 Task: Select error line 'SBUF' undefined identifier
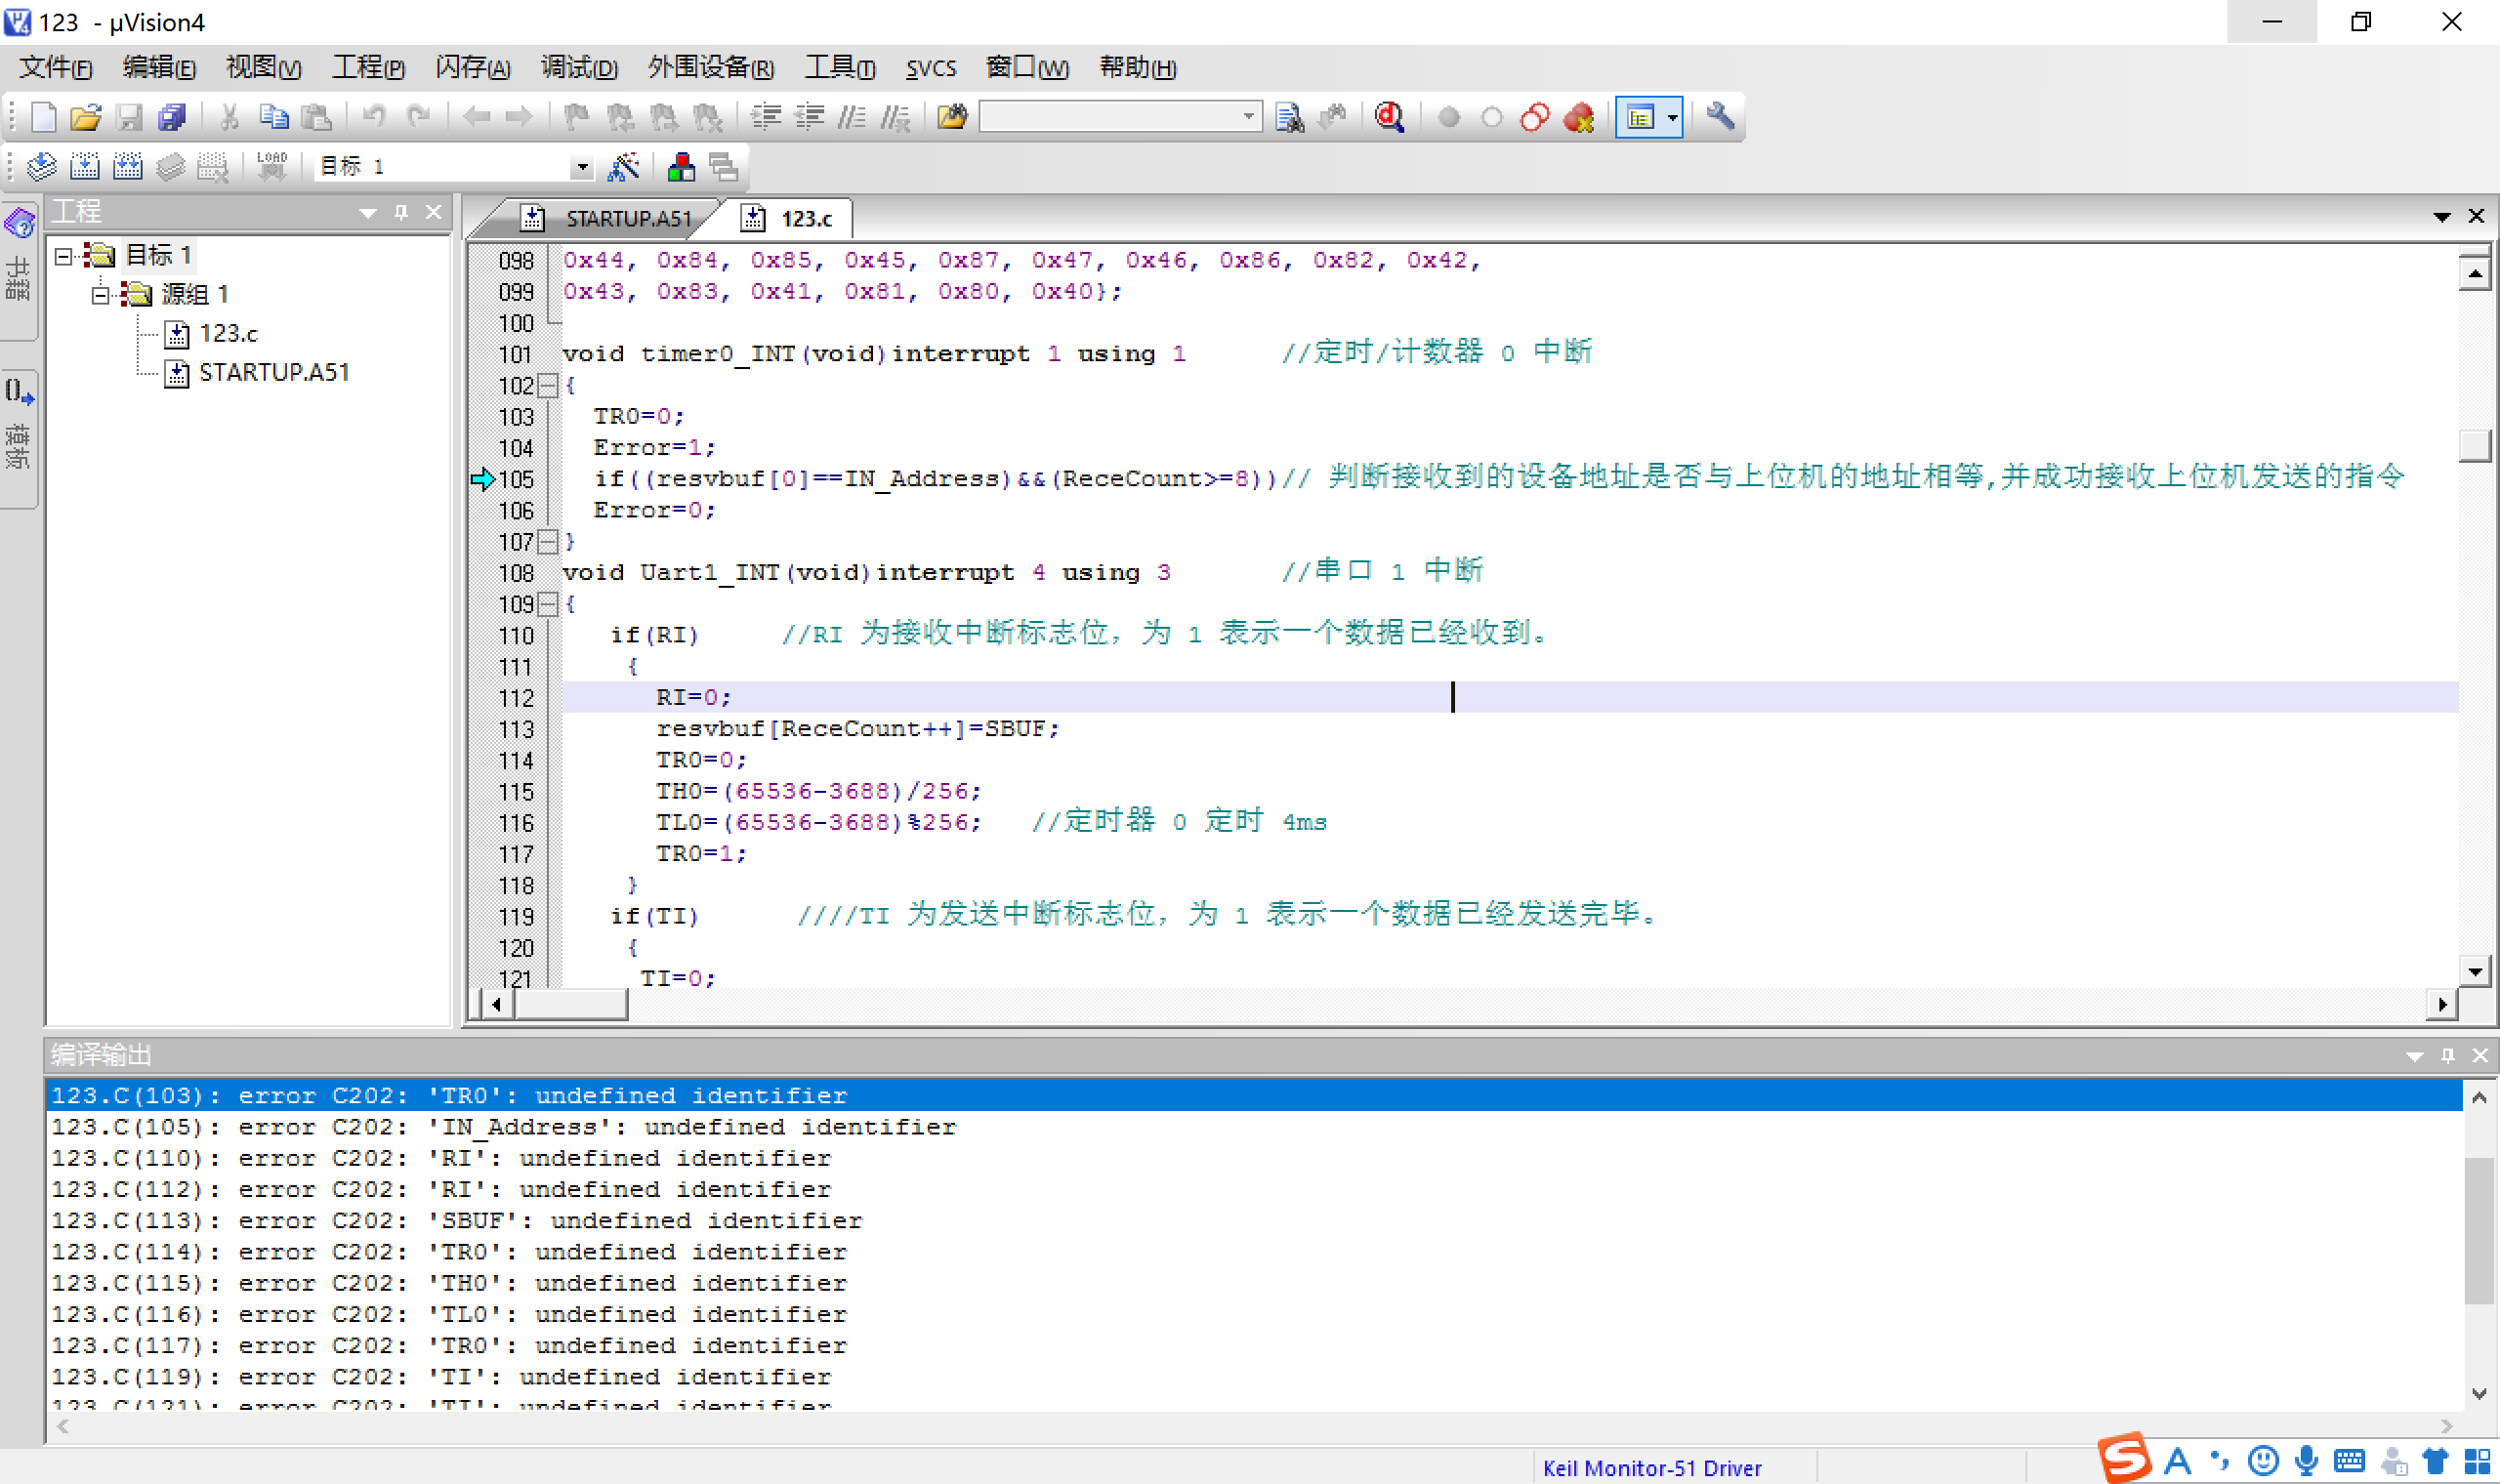(x=1254, y=1221)
